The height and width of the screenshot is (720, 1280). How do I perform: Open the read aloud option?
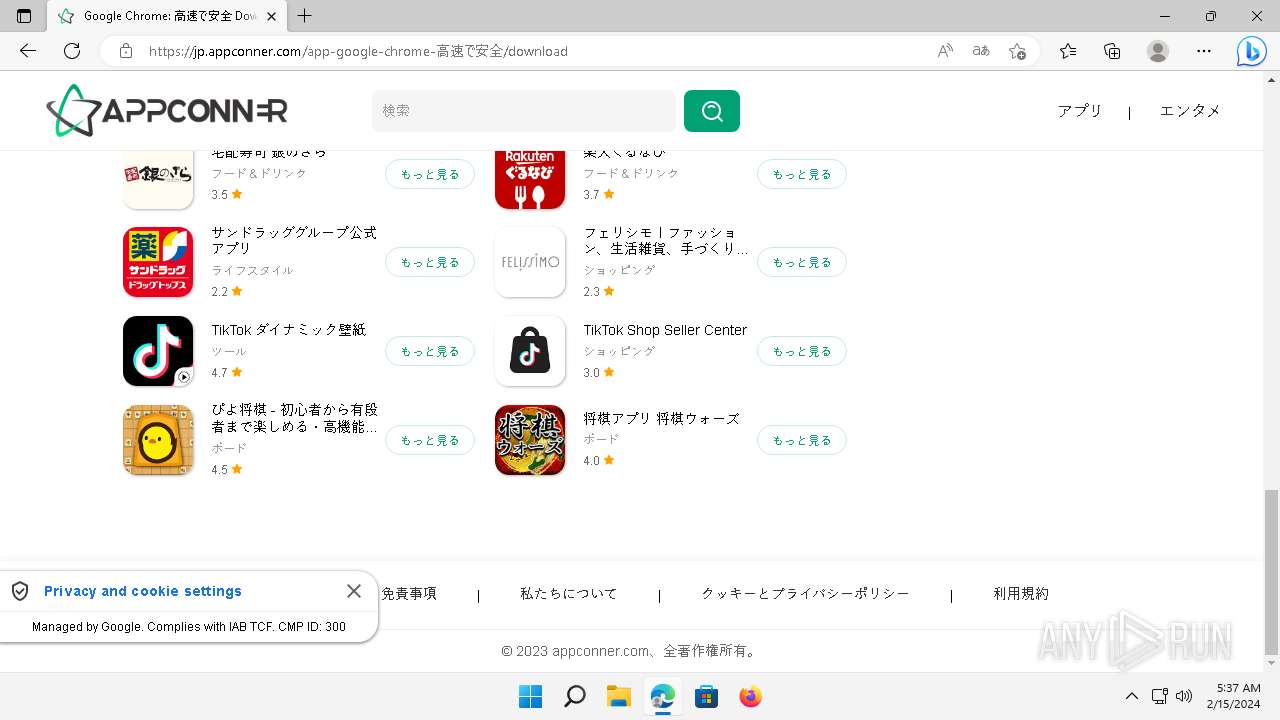click(945, 51)
